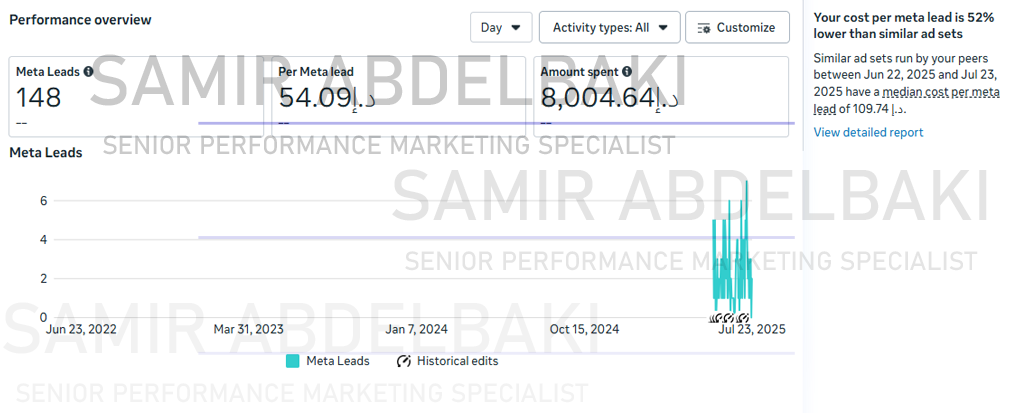Select the Amount spent 8,004.64 metric card
Image resolution: width=1015 pixels, height=413 pixels.
point(662,97)
